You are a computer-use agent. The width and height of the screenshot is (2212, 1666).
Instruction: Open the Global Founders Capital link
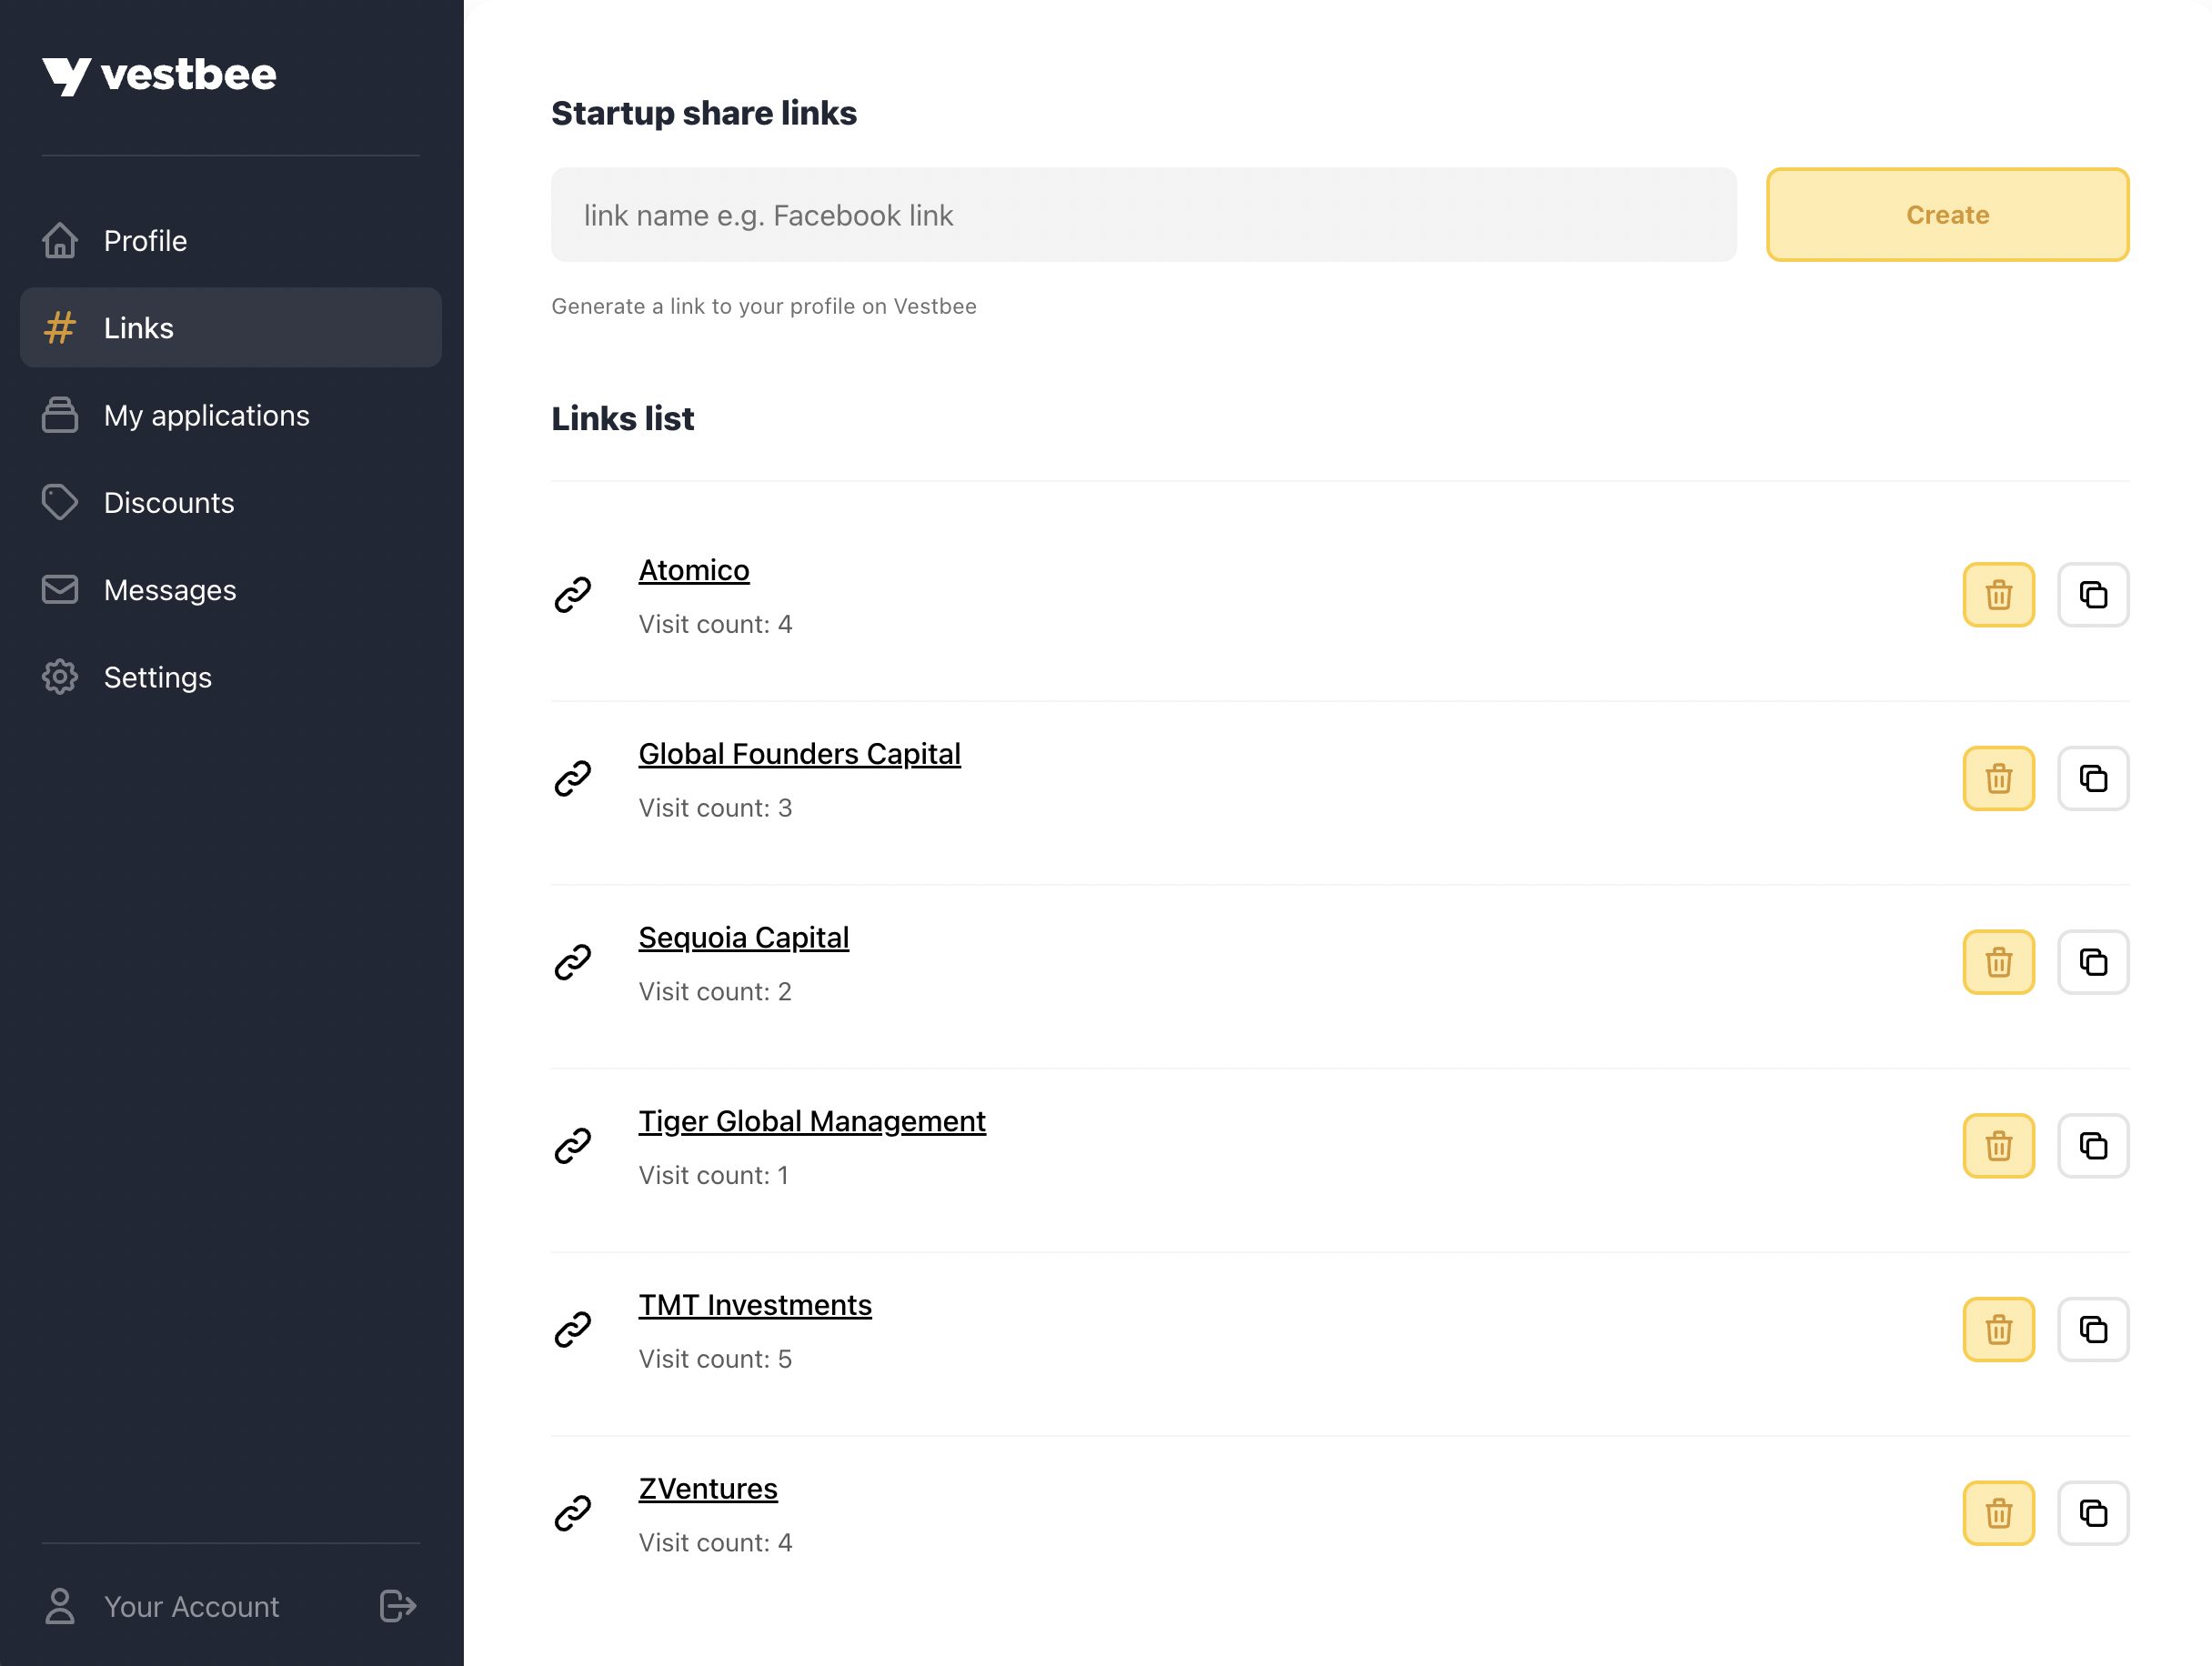[x=799, y=754]
